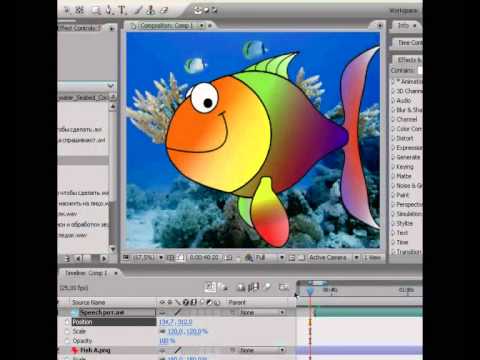Click the always preview this view icon
Image resolution: width=480 pixels, height=360 pixels.
[x=126, y=258]
